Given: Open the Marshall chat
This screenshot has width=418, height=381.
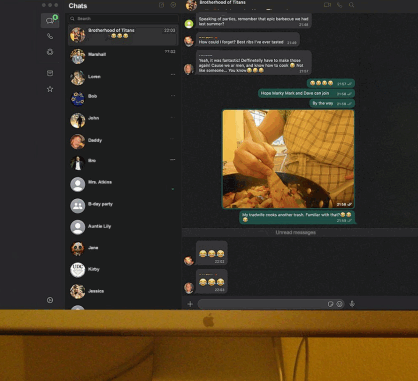Looking at the screenshot, I should [123, 56].
